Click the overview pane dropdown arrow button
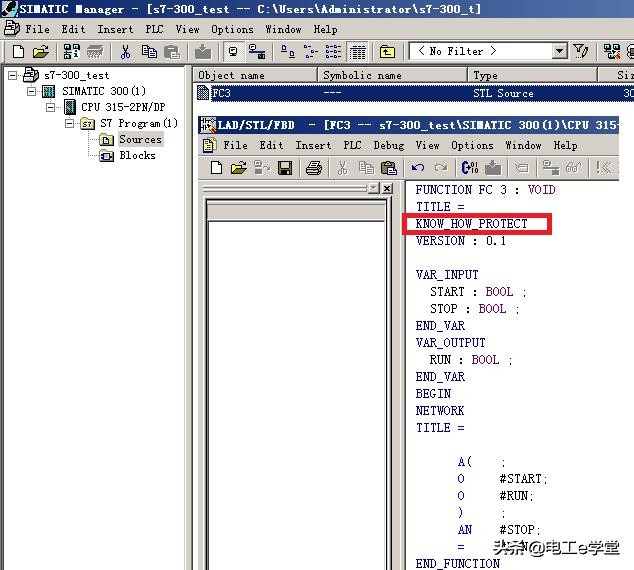634x570 pixels. [374, 188]
